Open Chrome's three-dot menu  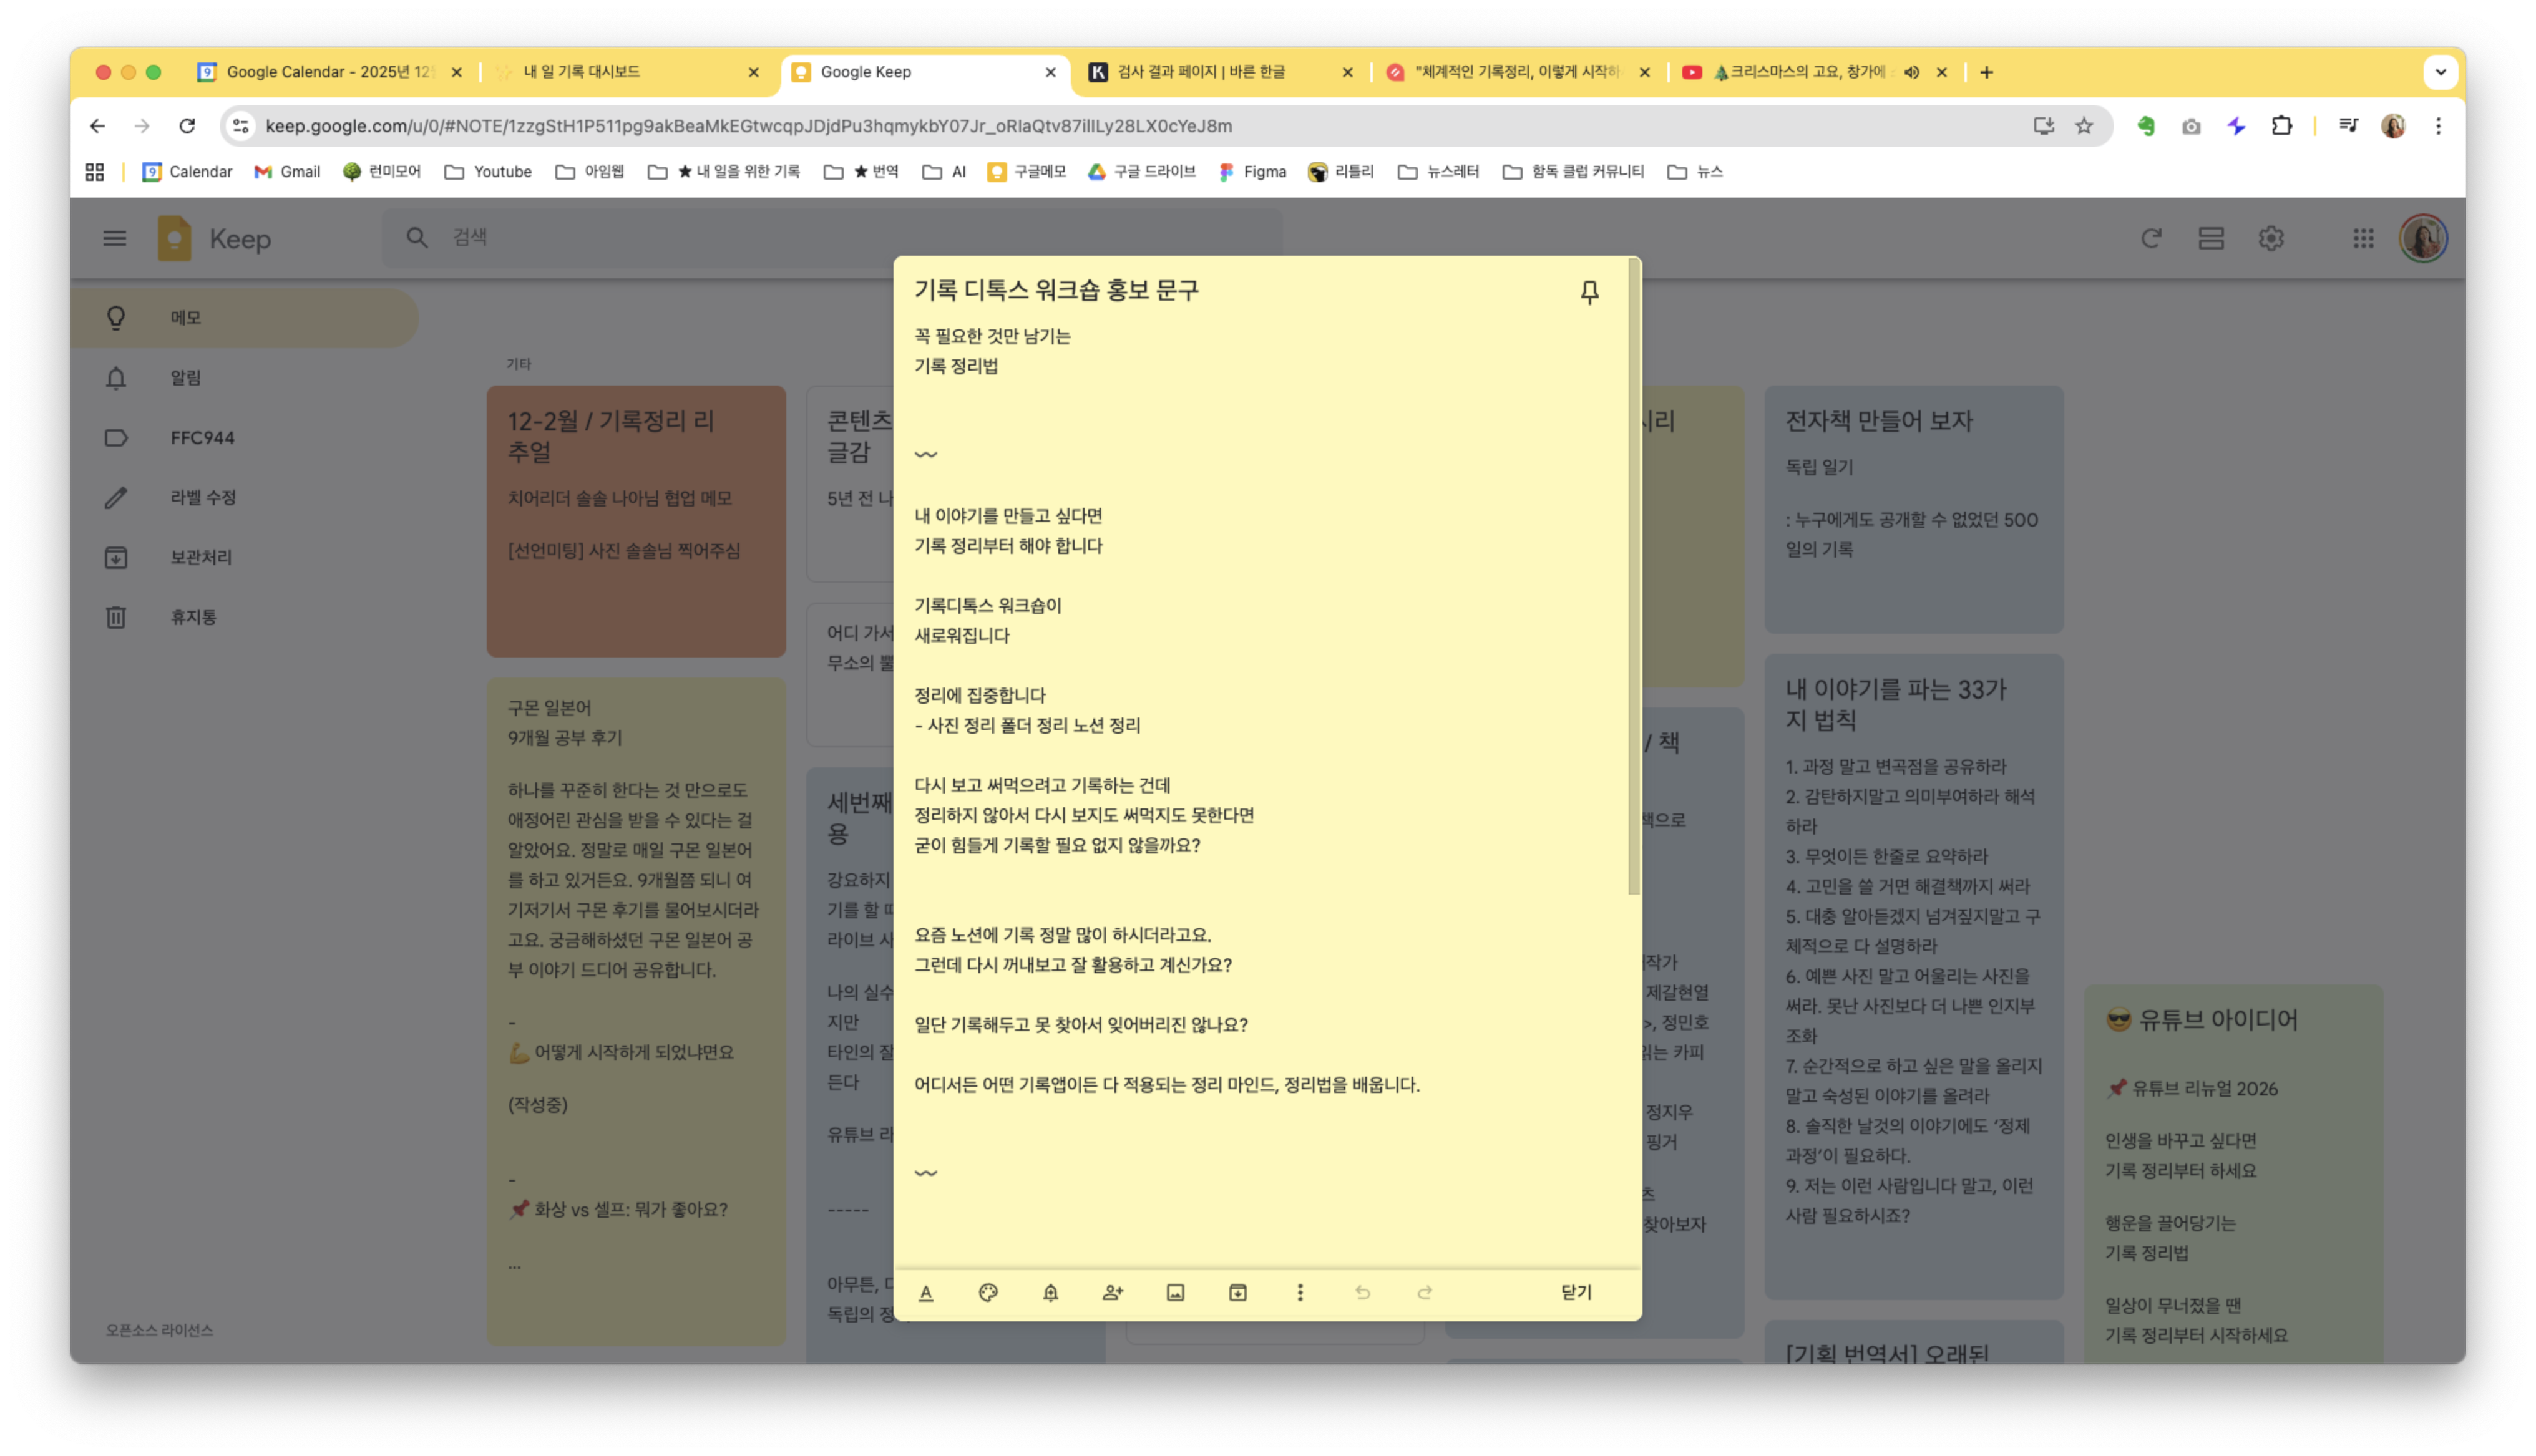pos(2438,126)
